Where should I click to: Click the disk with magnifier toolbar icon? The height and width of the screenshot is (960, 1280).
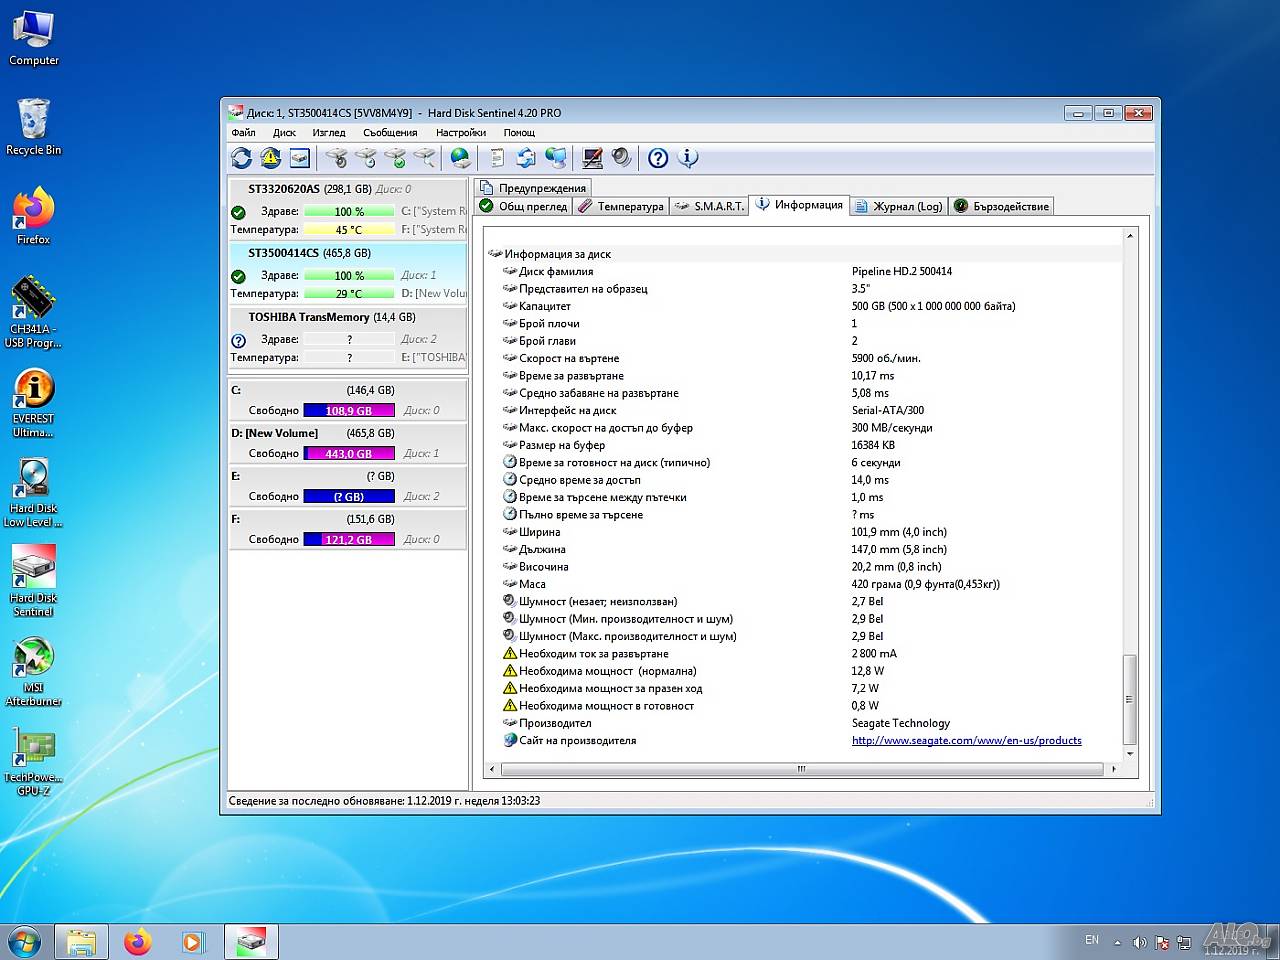click(x=424, y=158)
